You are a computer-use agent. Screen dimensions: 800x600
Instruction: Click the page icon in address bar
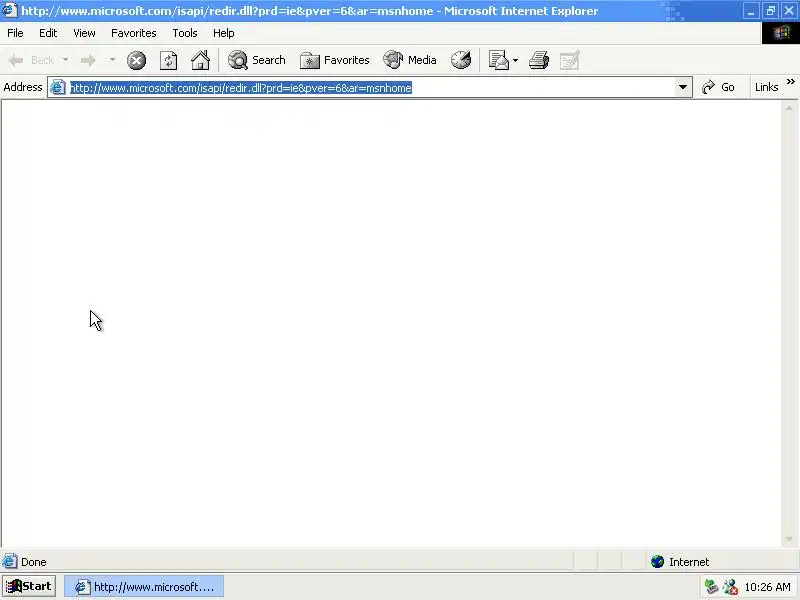[58, 88]
